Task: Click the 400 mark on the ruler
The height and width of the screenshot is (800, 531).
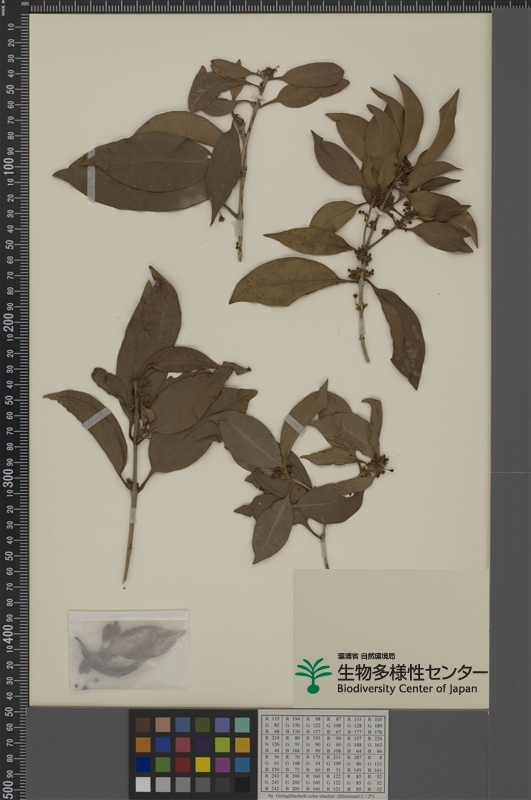Action: pos(9,633)
